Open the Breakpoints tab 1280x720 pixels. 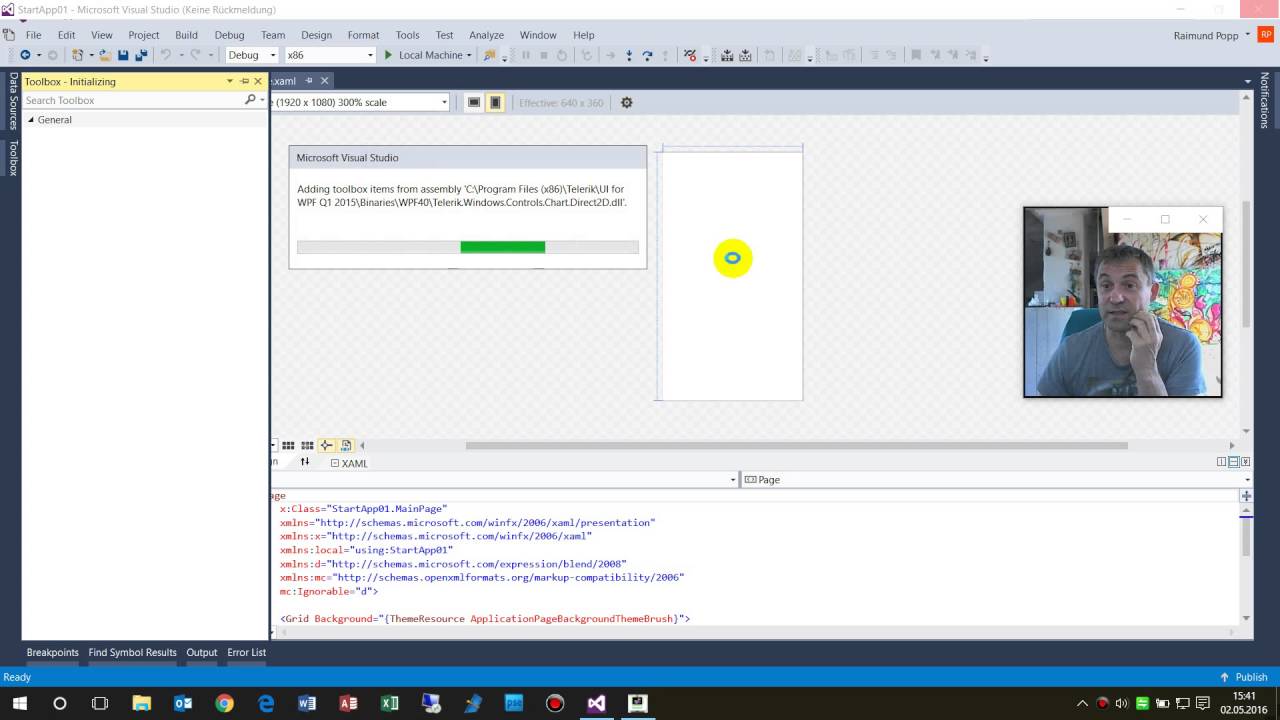(x=52, y=652)
